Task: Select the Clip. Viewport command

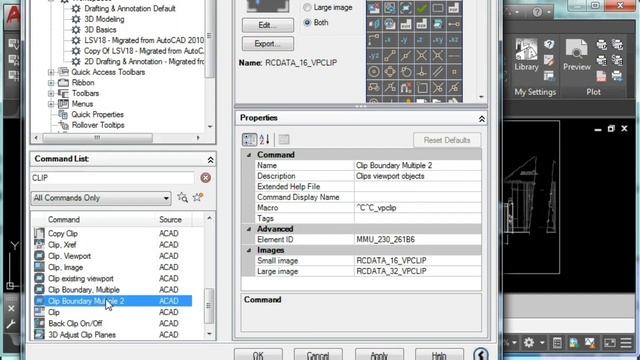Action: pyautogui.click(x=69, y=256)
